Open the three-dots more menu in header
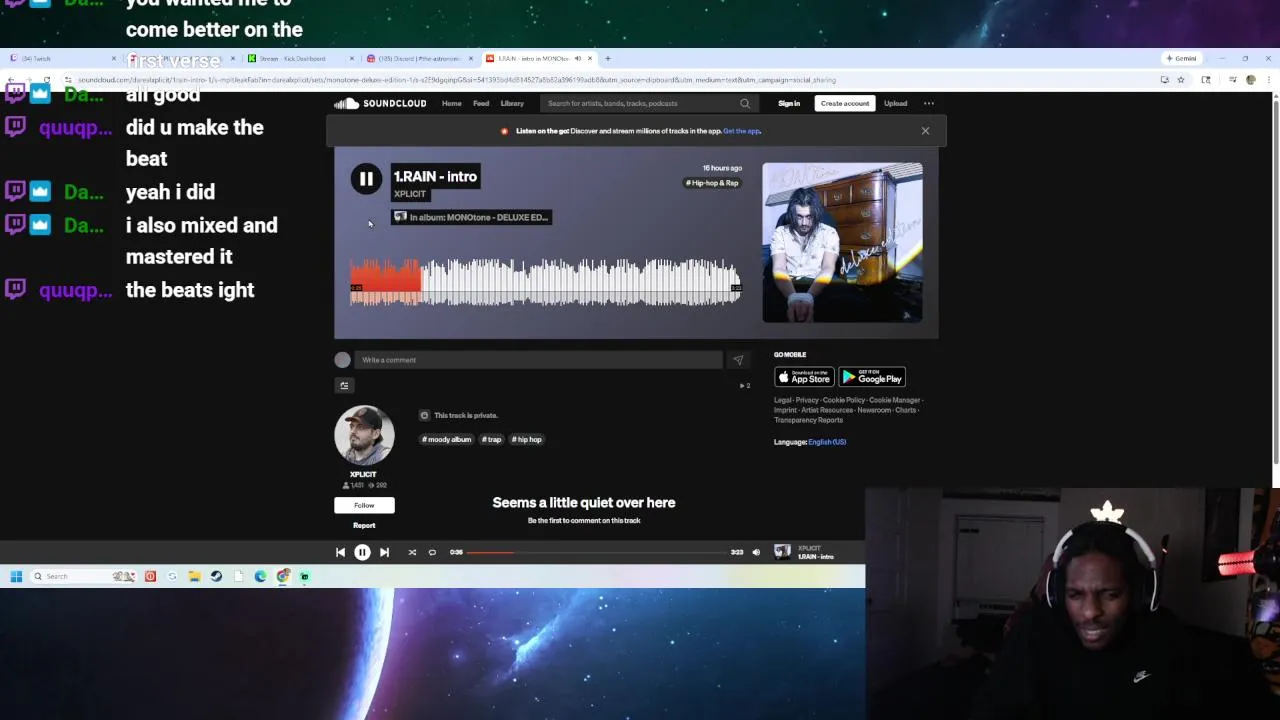Screen dimensions: 1280x720 pos(928,103)
